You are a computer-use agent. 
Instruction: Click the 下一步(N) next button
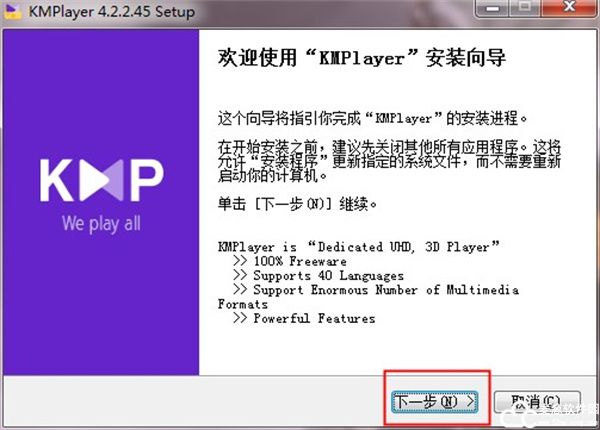click(435, 402)
